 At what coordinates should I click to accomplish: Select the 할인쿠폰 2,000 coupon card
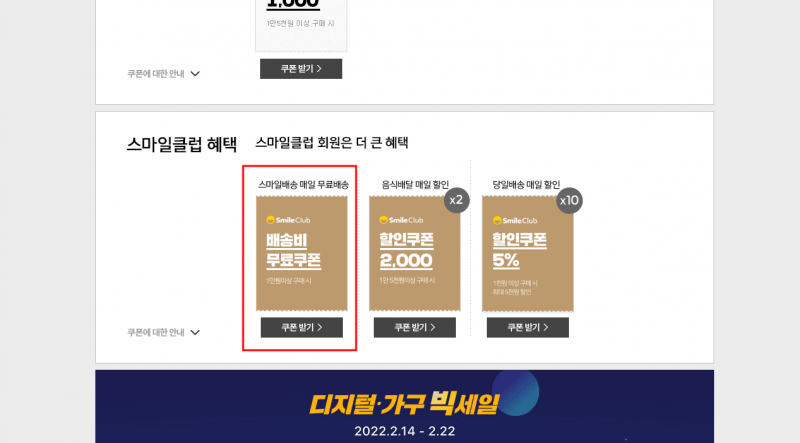(x=415, y=254)
